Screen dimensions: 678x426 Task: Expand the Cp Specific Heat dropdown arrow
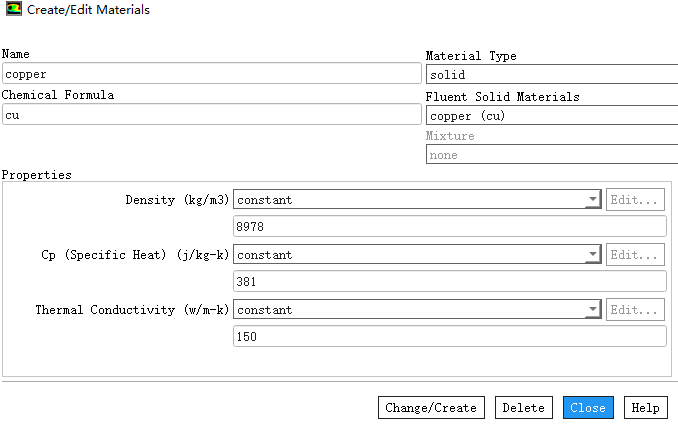[x=593, y=255]
